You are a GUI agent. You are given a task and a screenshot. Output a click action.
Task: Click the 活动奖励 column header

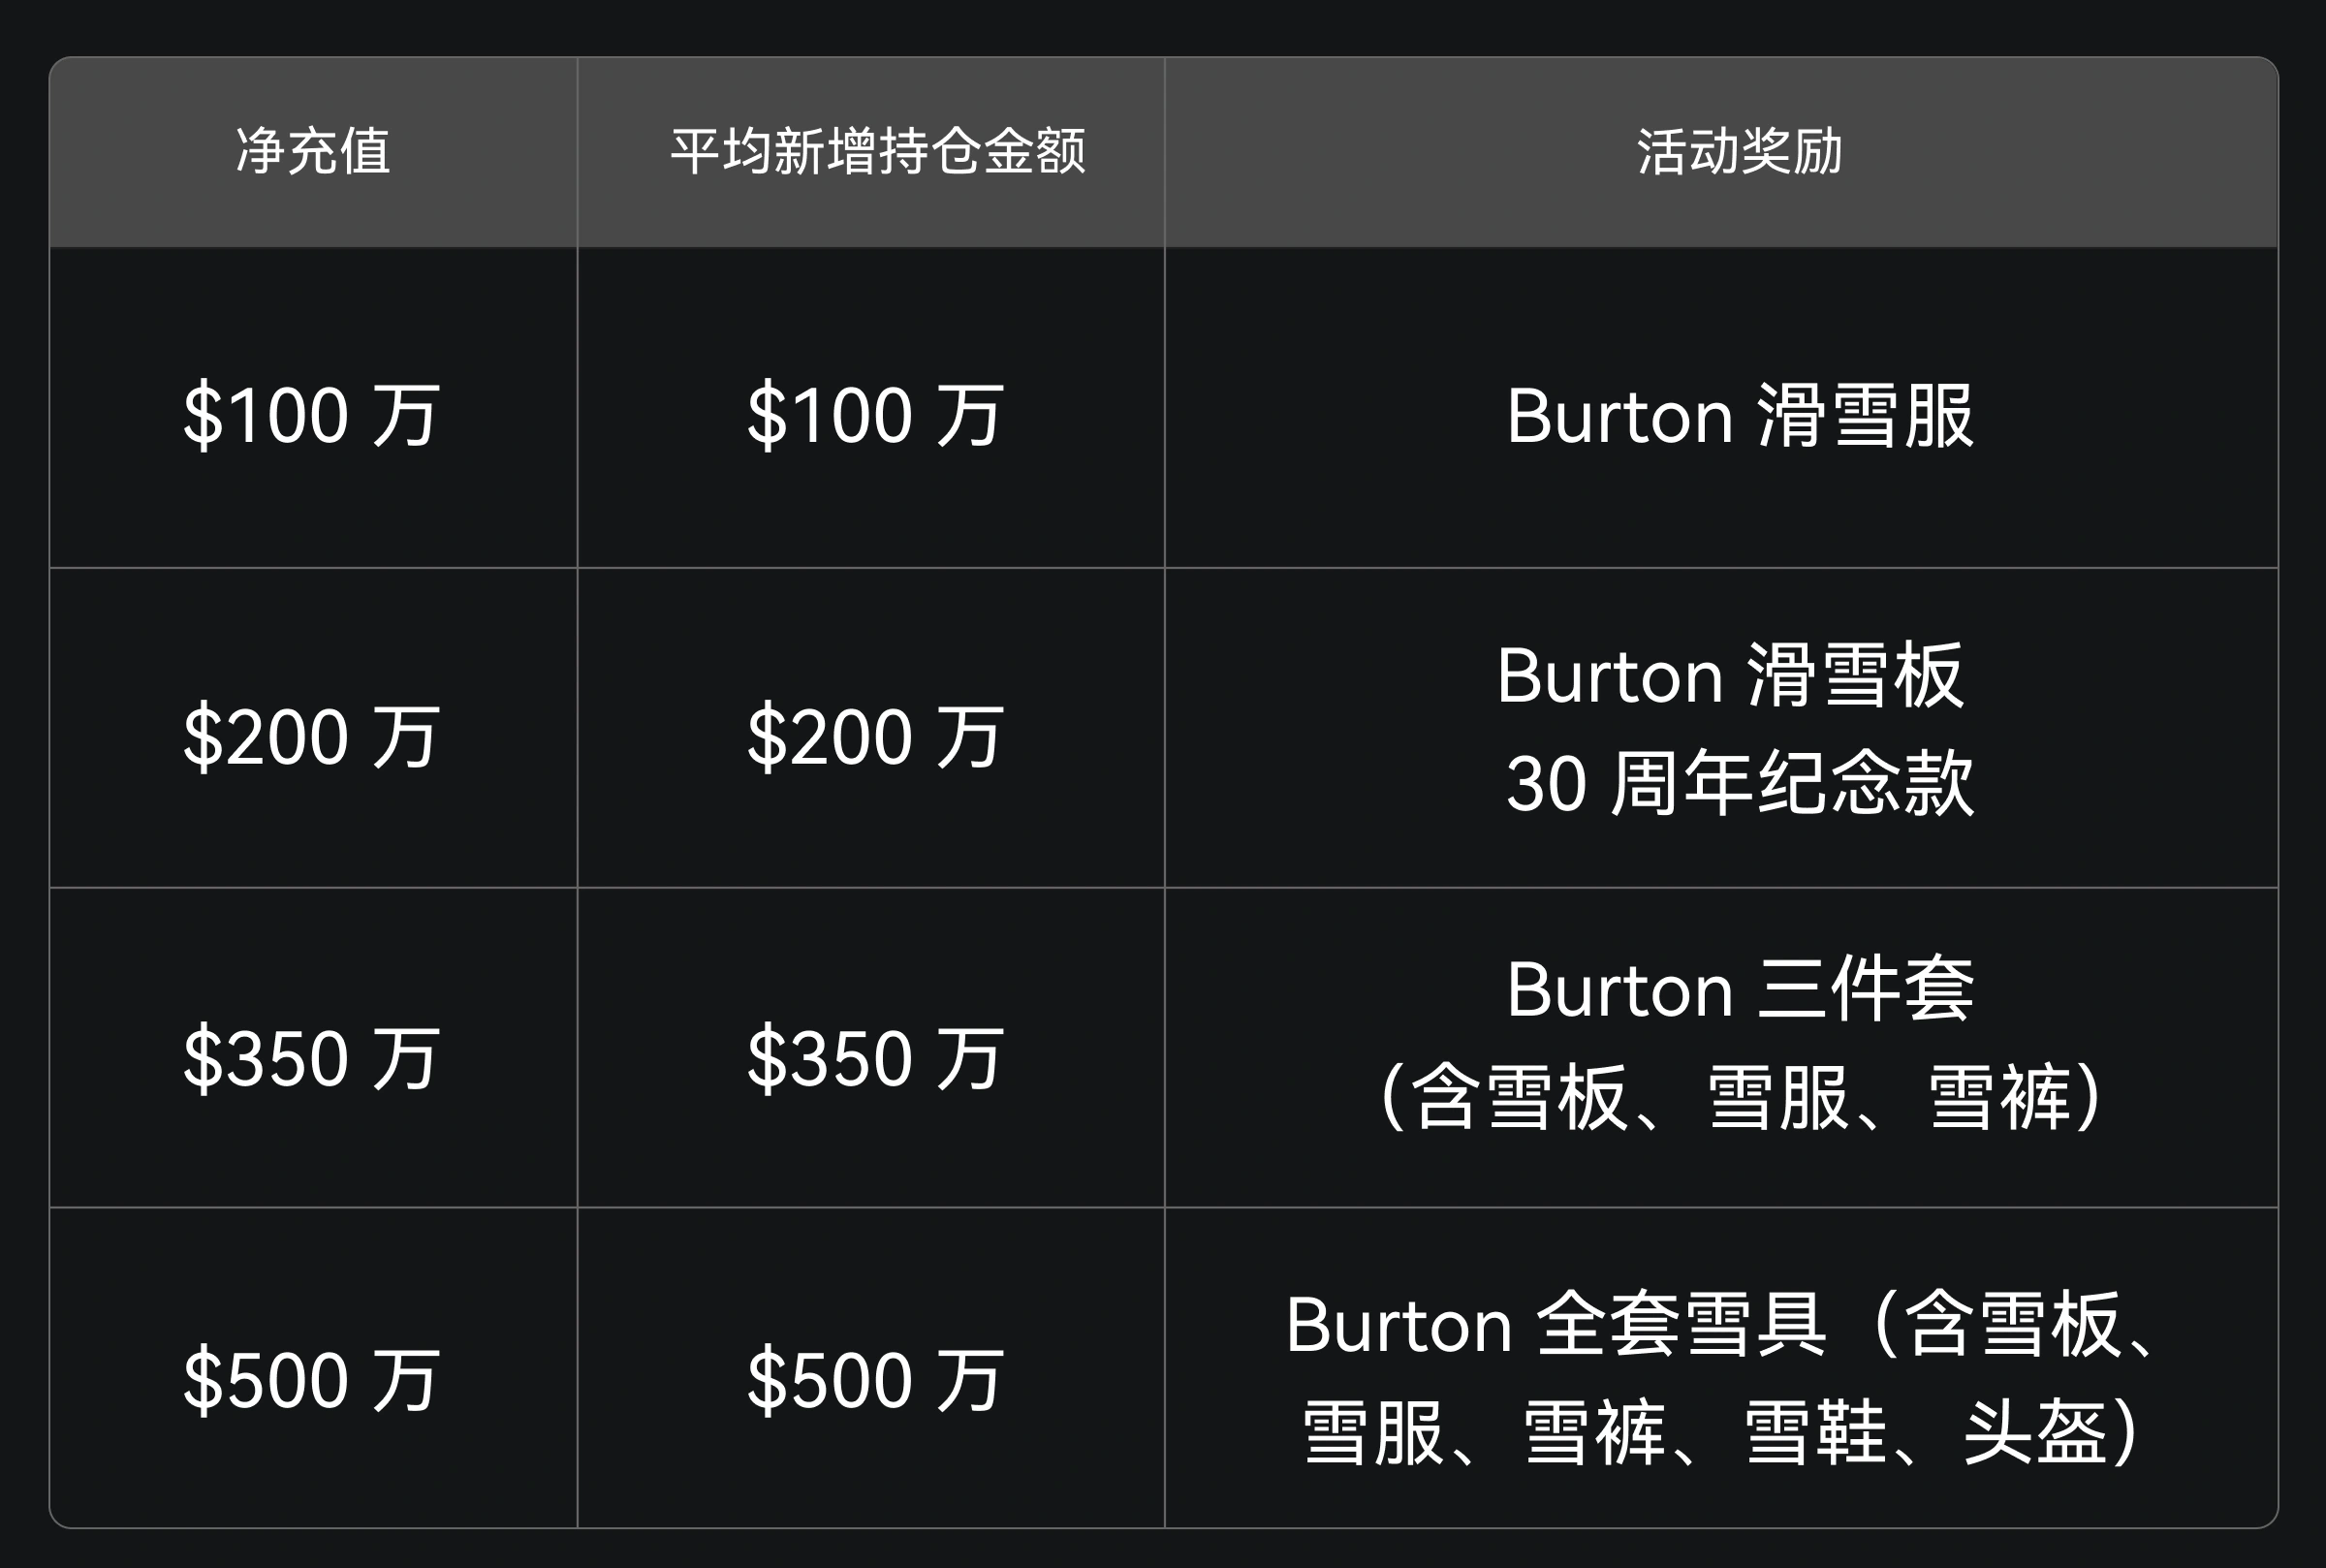1739,152
